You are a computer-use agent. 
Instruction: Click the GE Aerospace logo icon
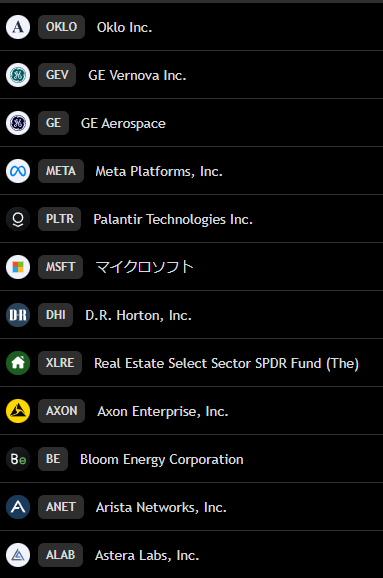[x=18, y=123]
